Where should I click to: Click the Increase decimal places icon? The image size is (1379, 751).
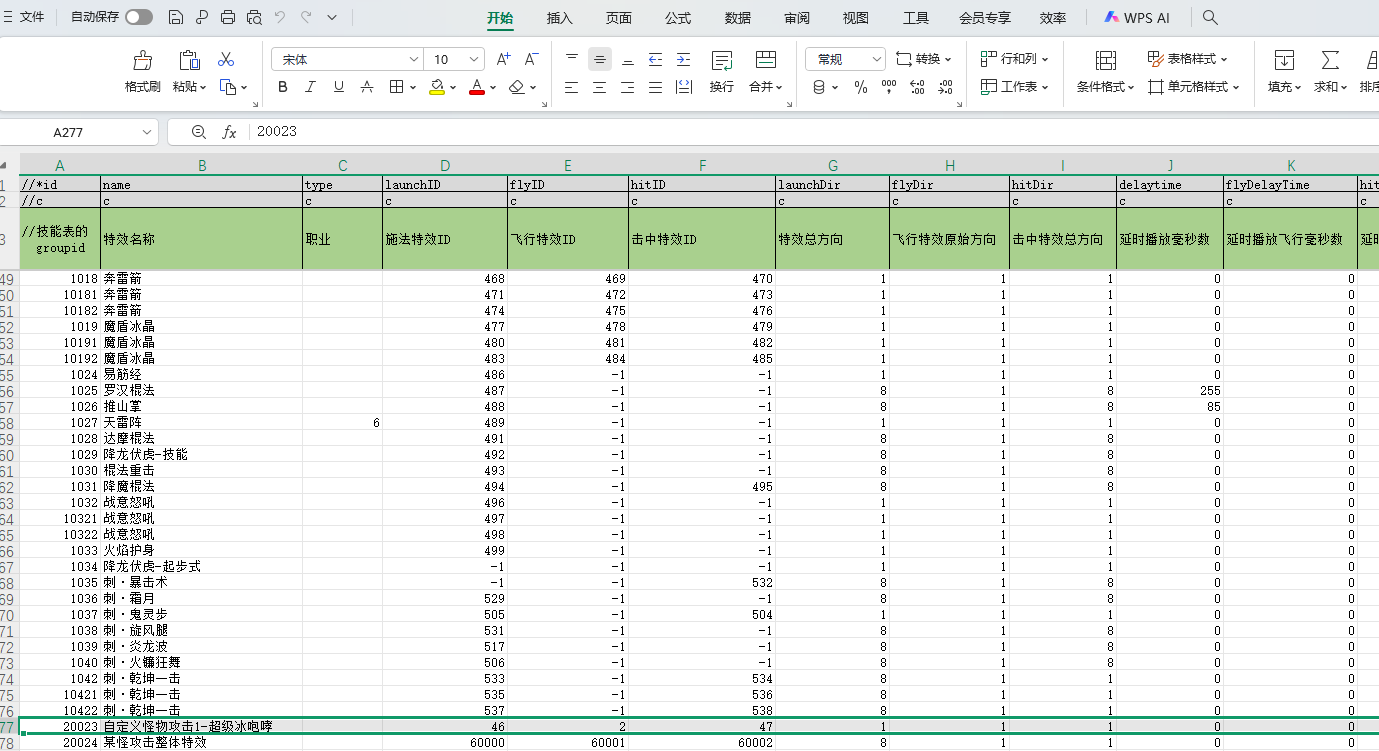(x=917, y=87)
